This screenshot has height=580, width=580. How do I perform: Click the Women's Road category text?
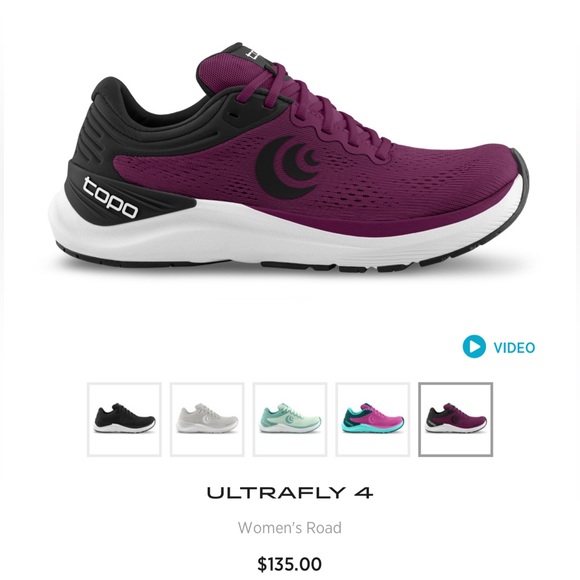[290, 527]
